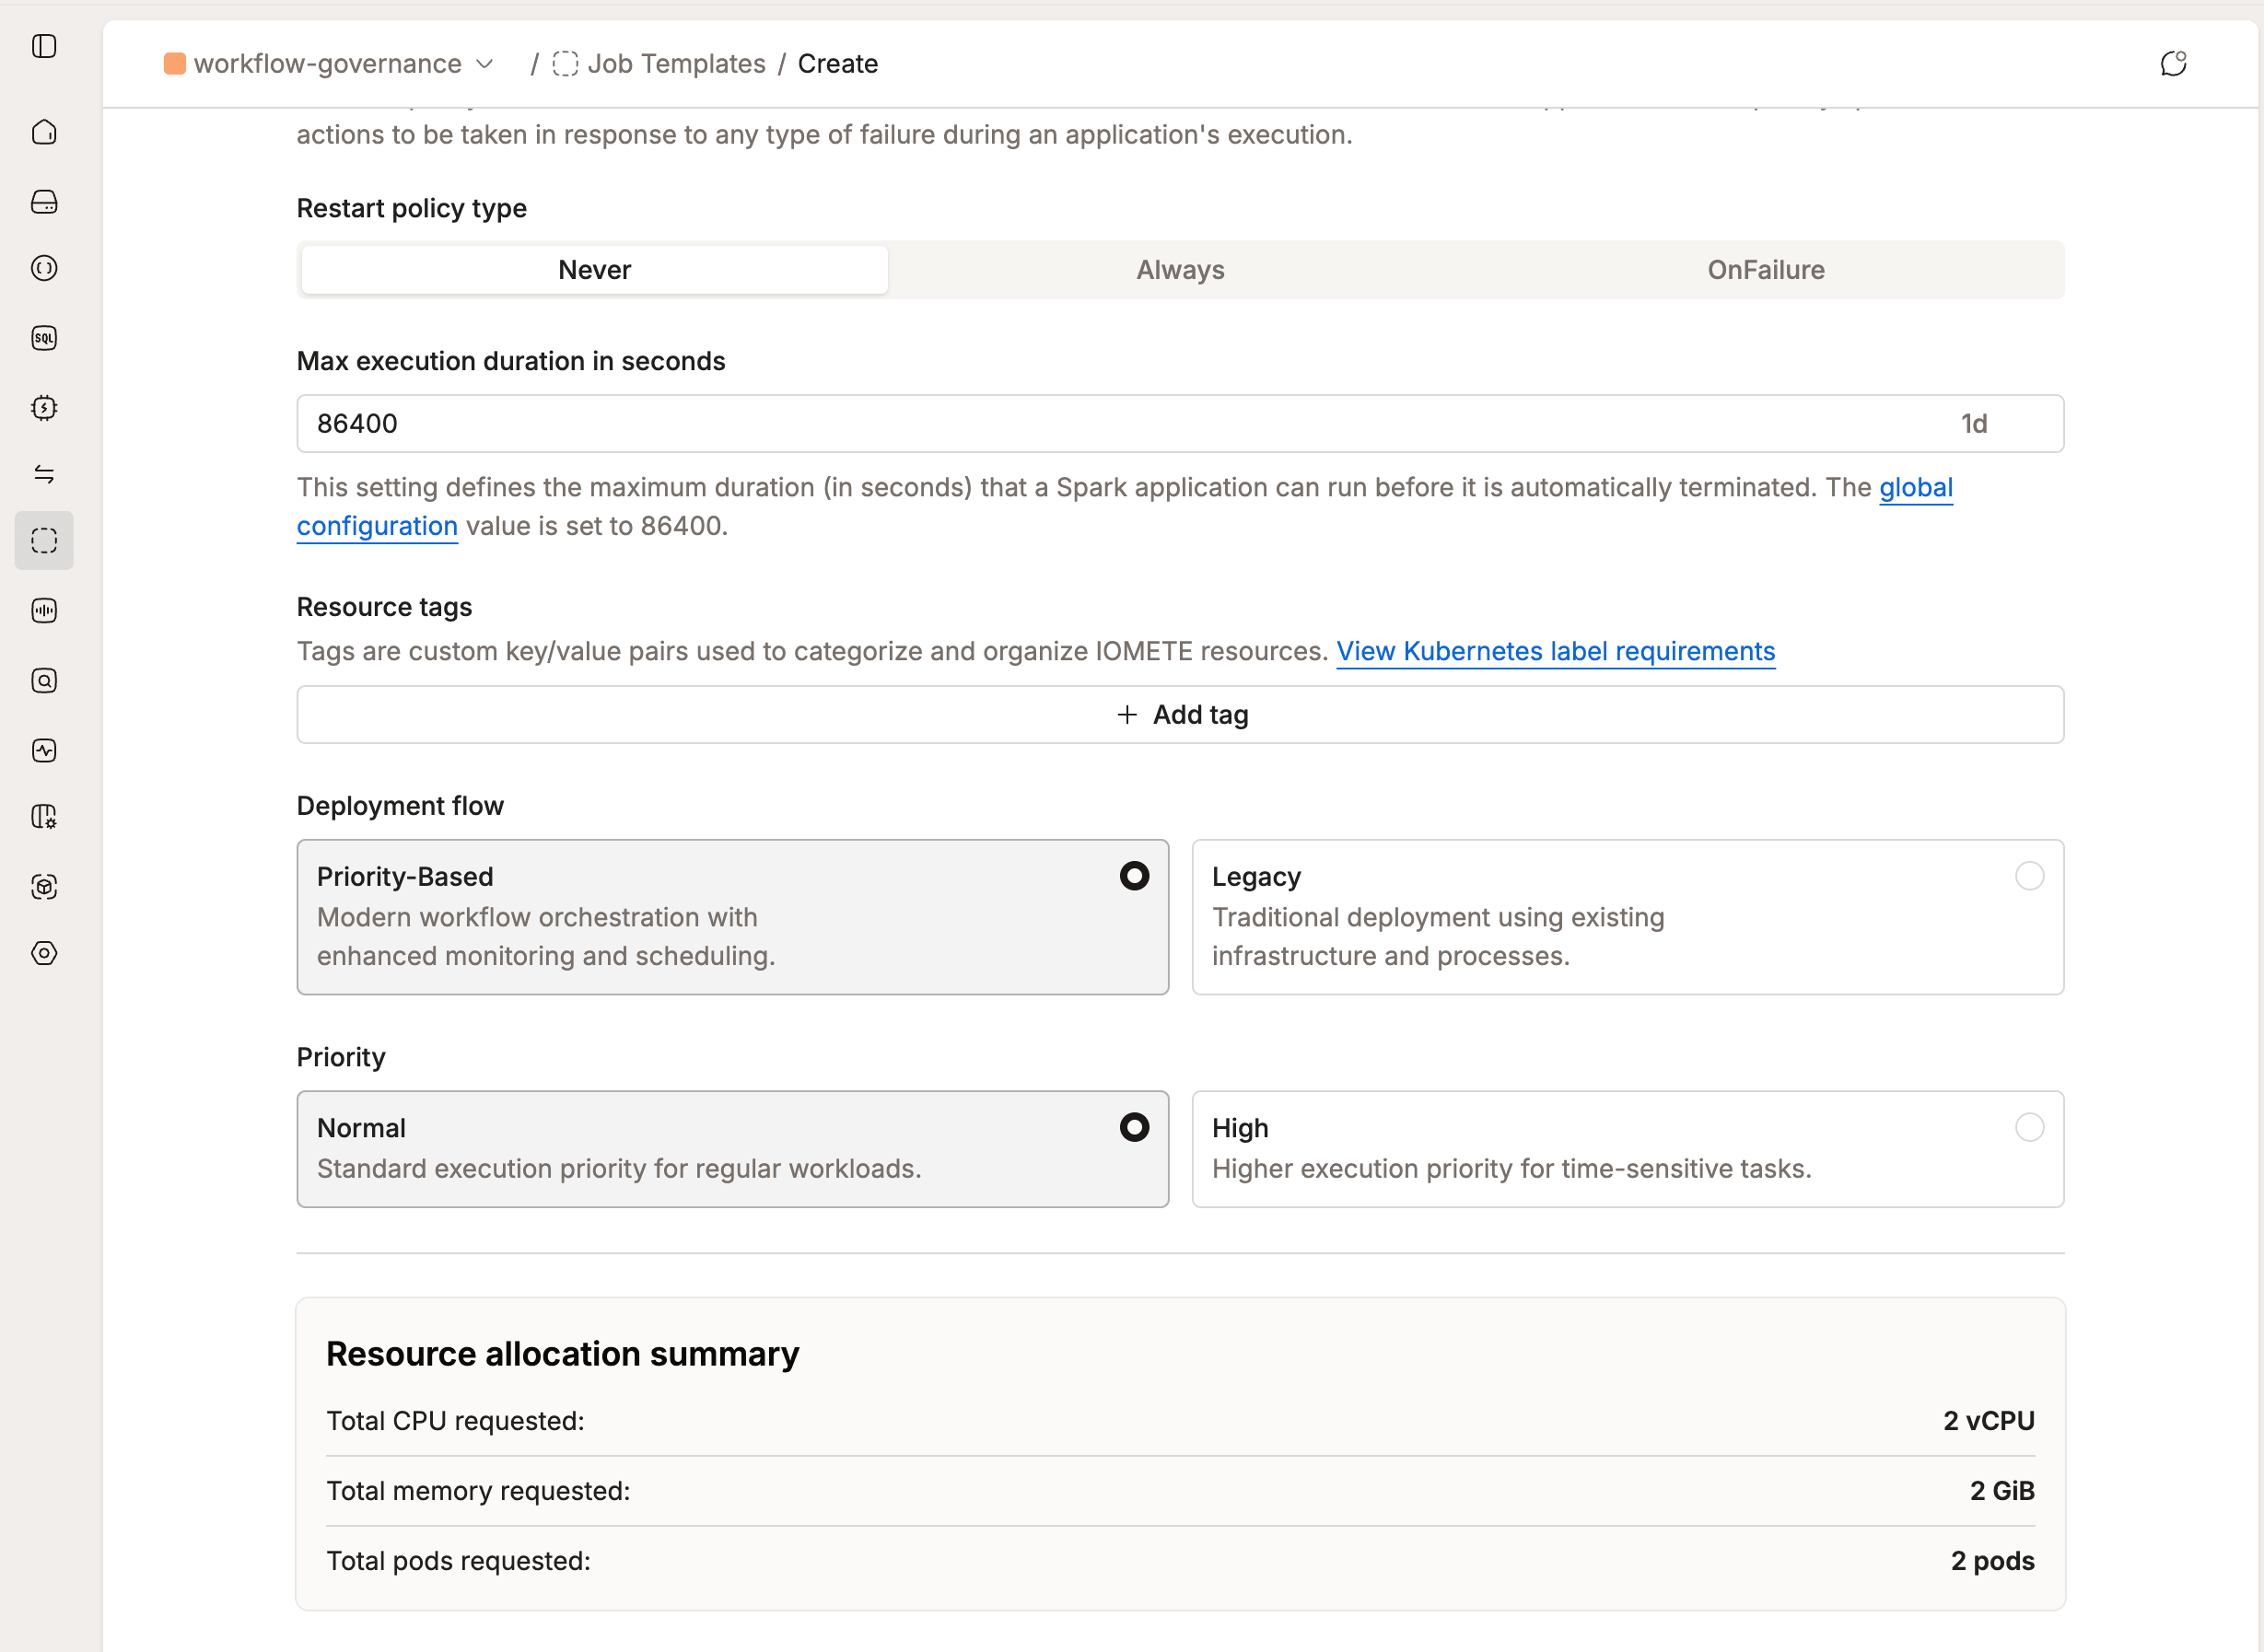Open the circular brackets sidebar icon
This screenshot has width=2264, height=1652.
pos(44,268)
